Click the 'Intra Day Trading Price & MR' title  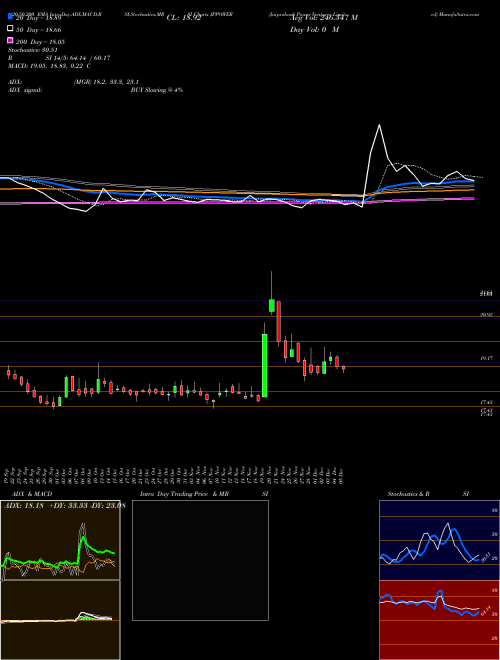coord(184,494)
